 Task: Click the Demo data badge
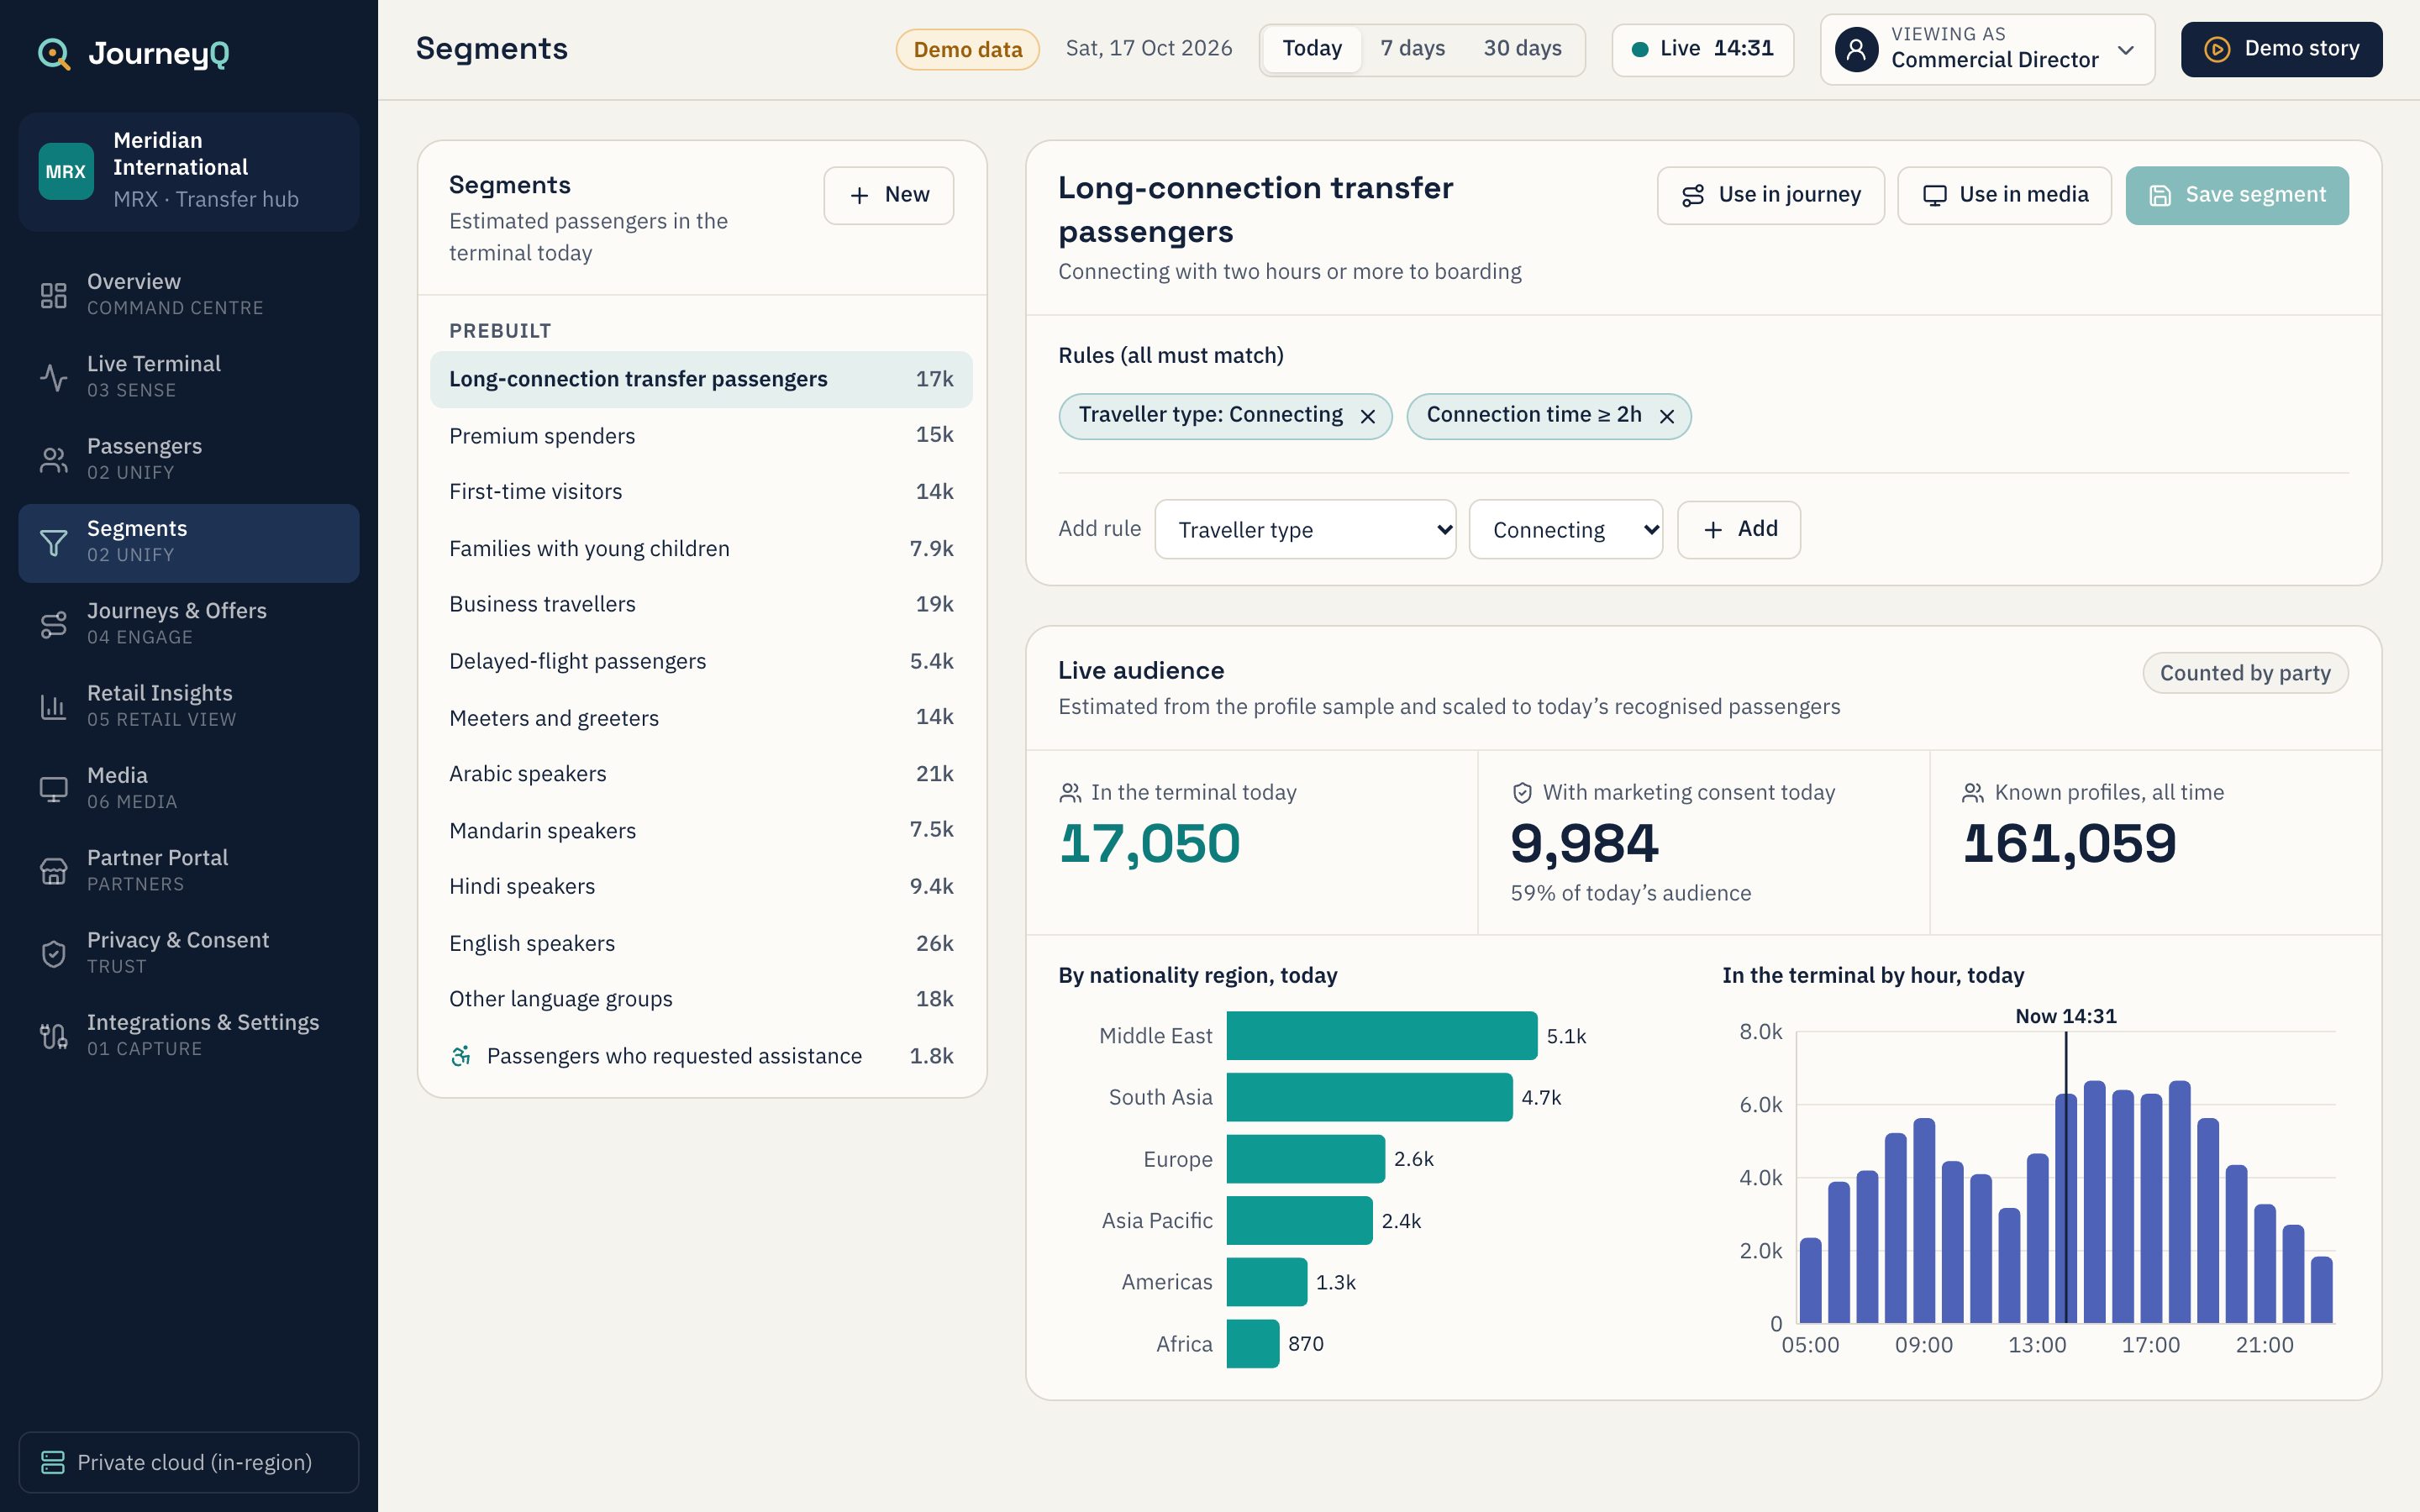click(967, 50)
